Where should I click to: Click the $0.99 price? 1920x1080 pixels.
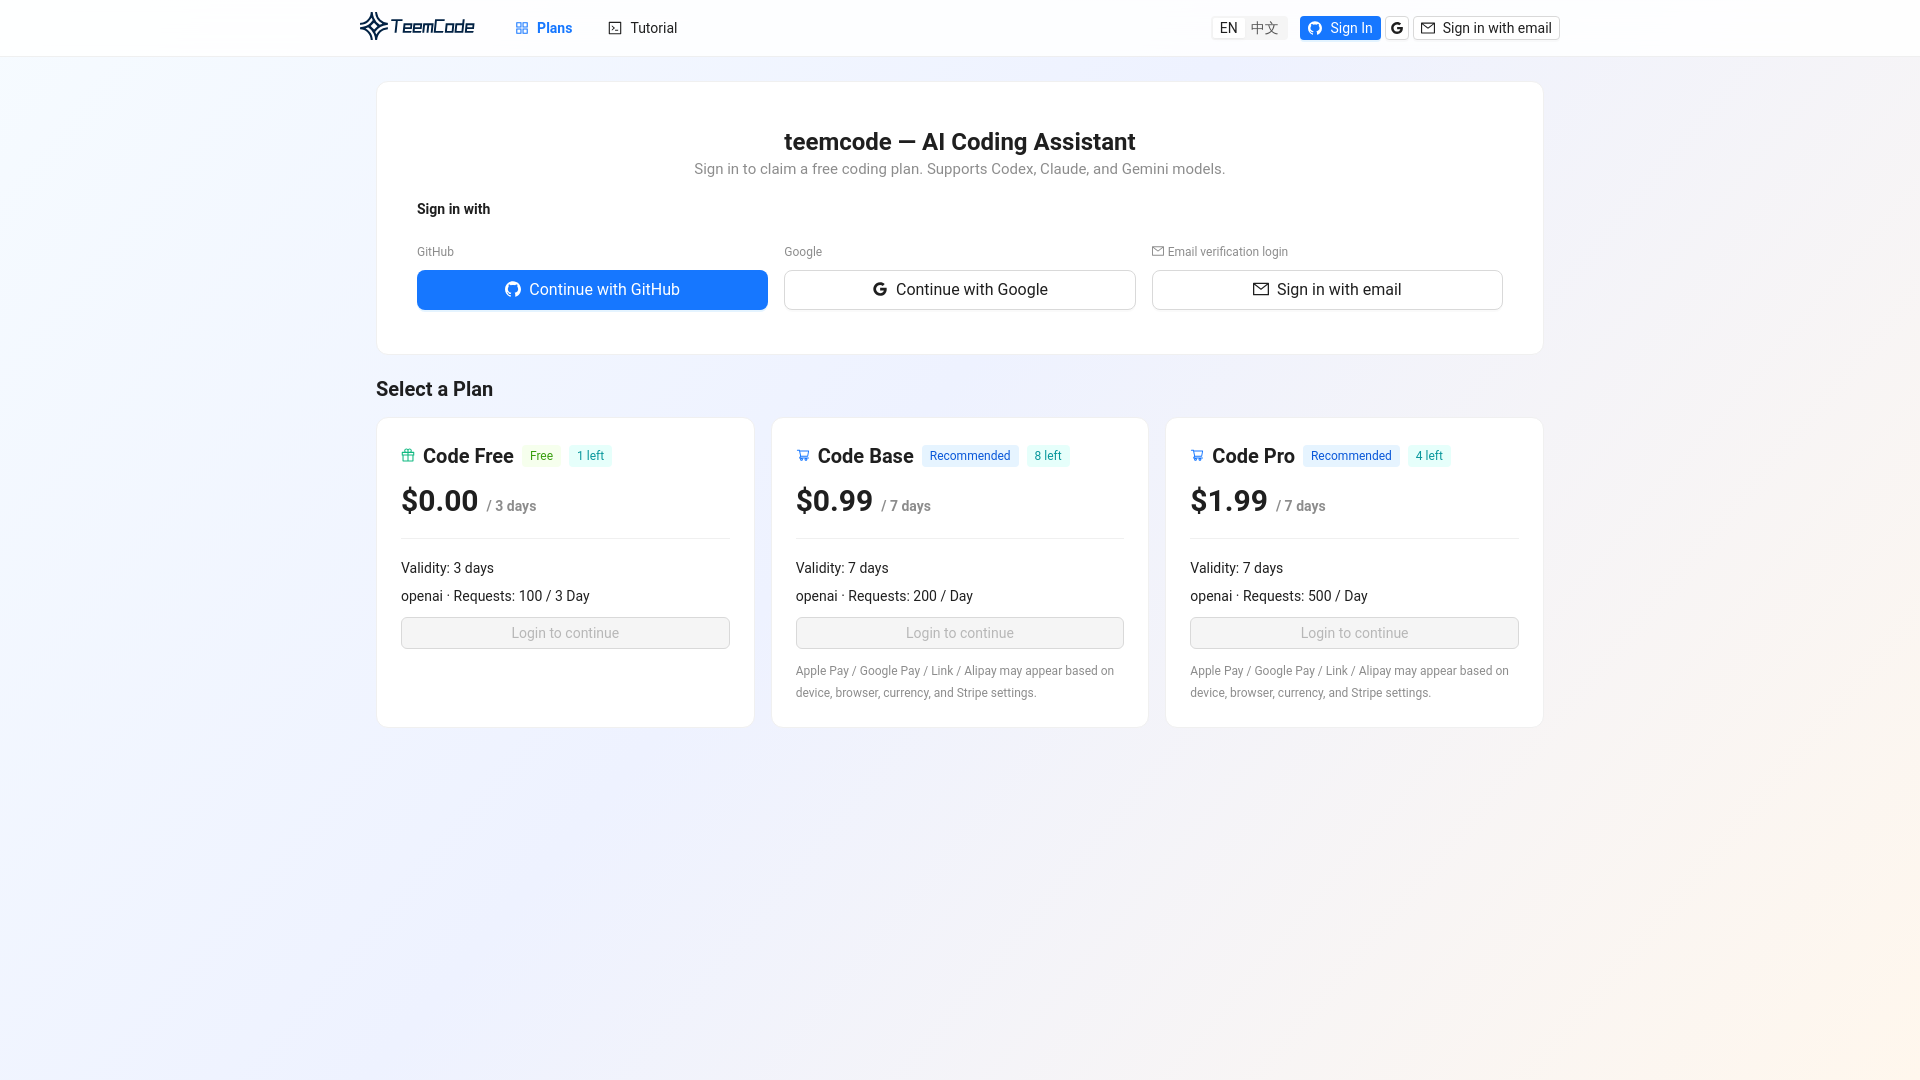click(x=834, y=501)
